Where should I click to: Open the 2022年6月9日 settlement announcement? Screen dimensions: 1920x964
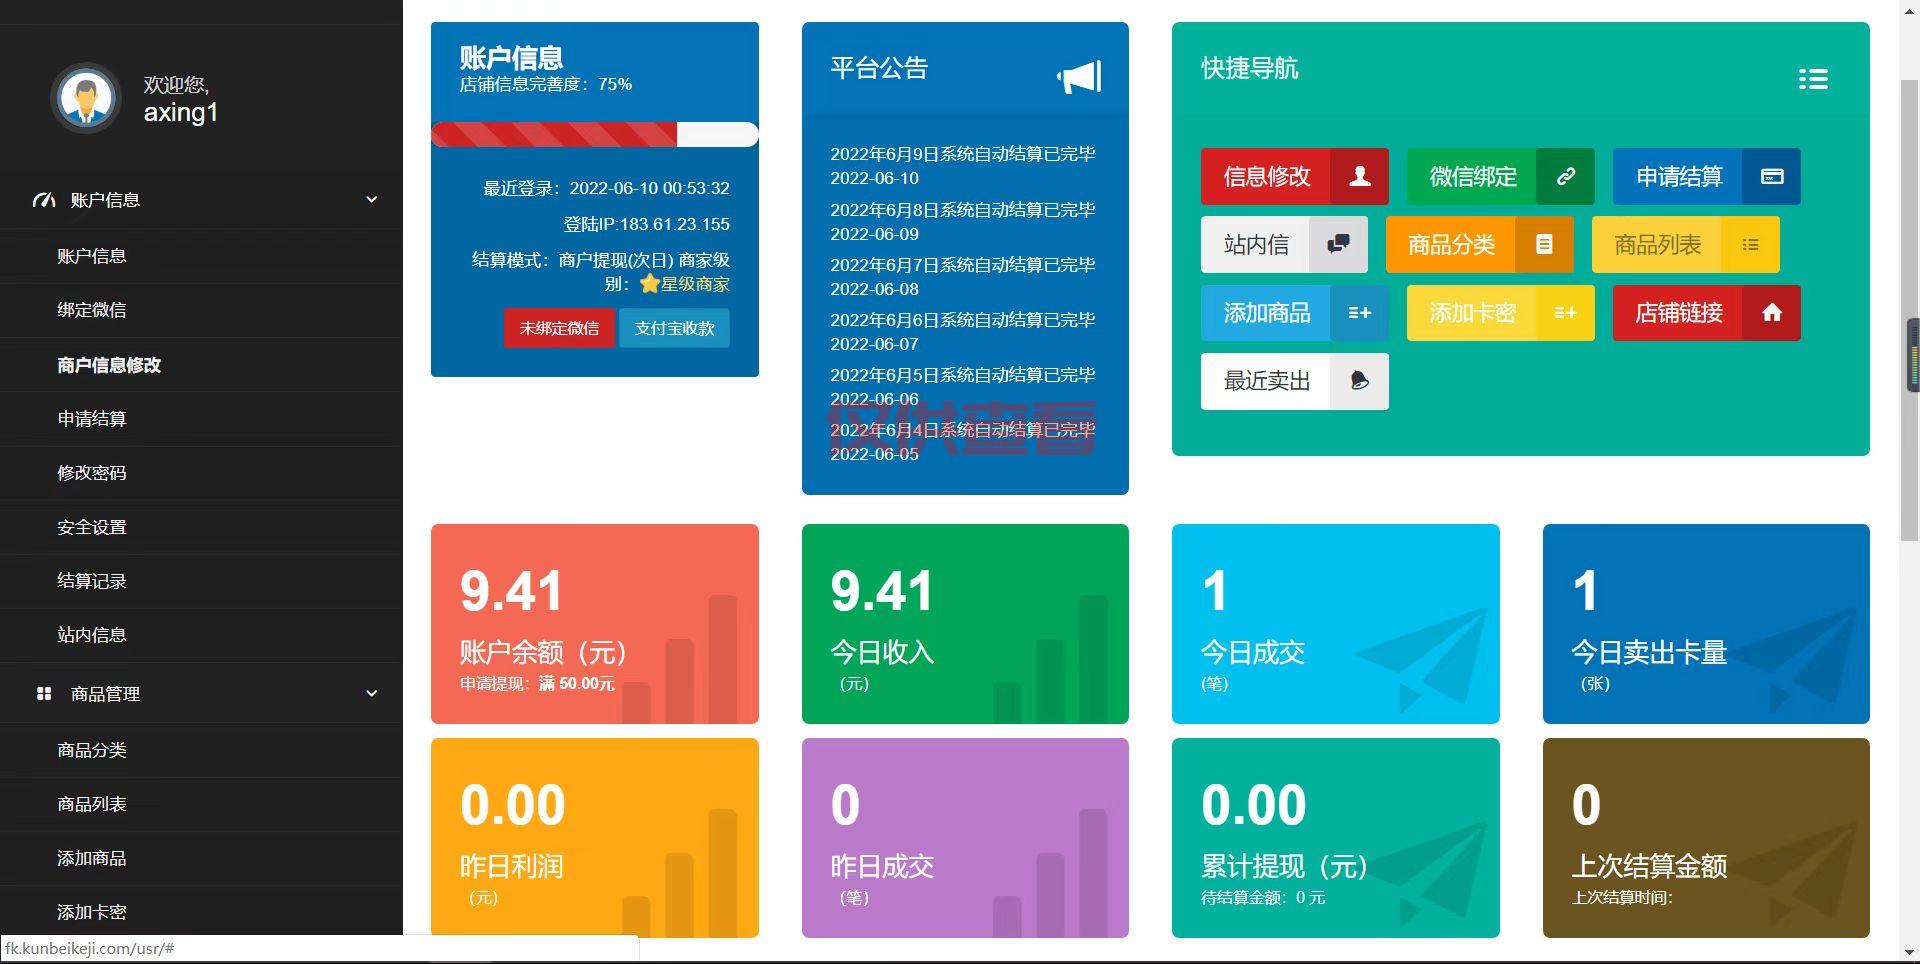click(x=962, y=155)
